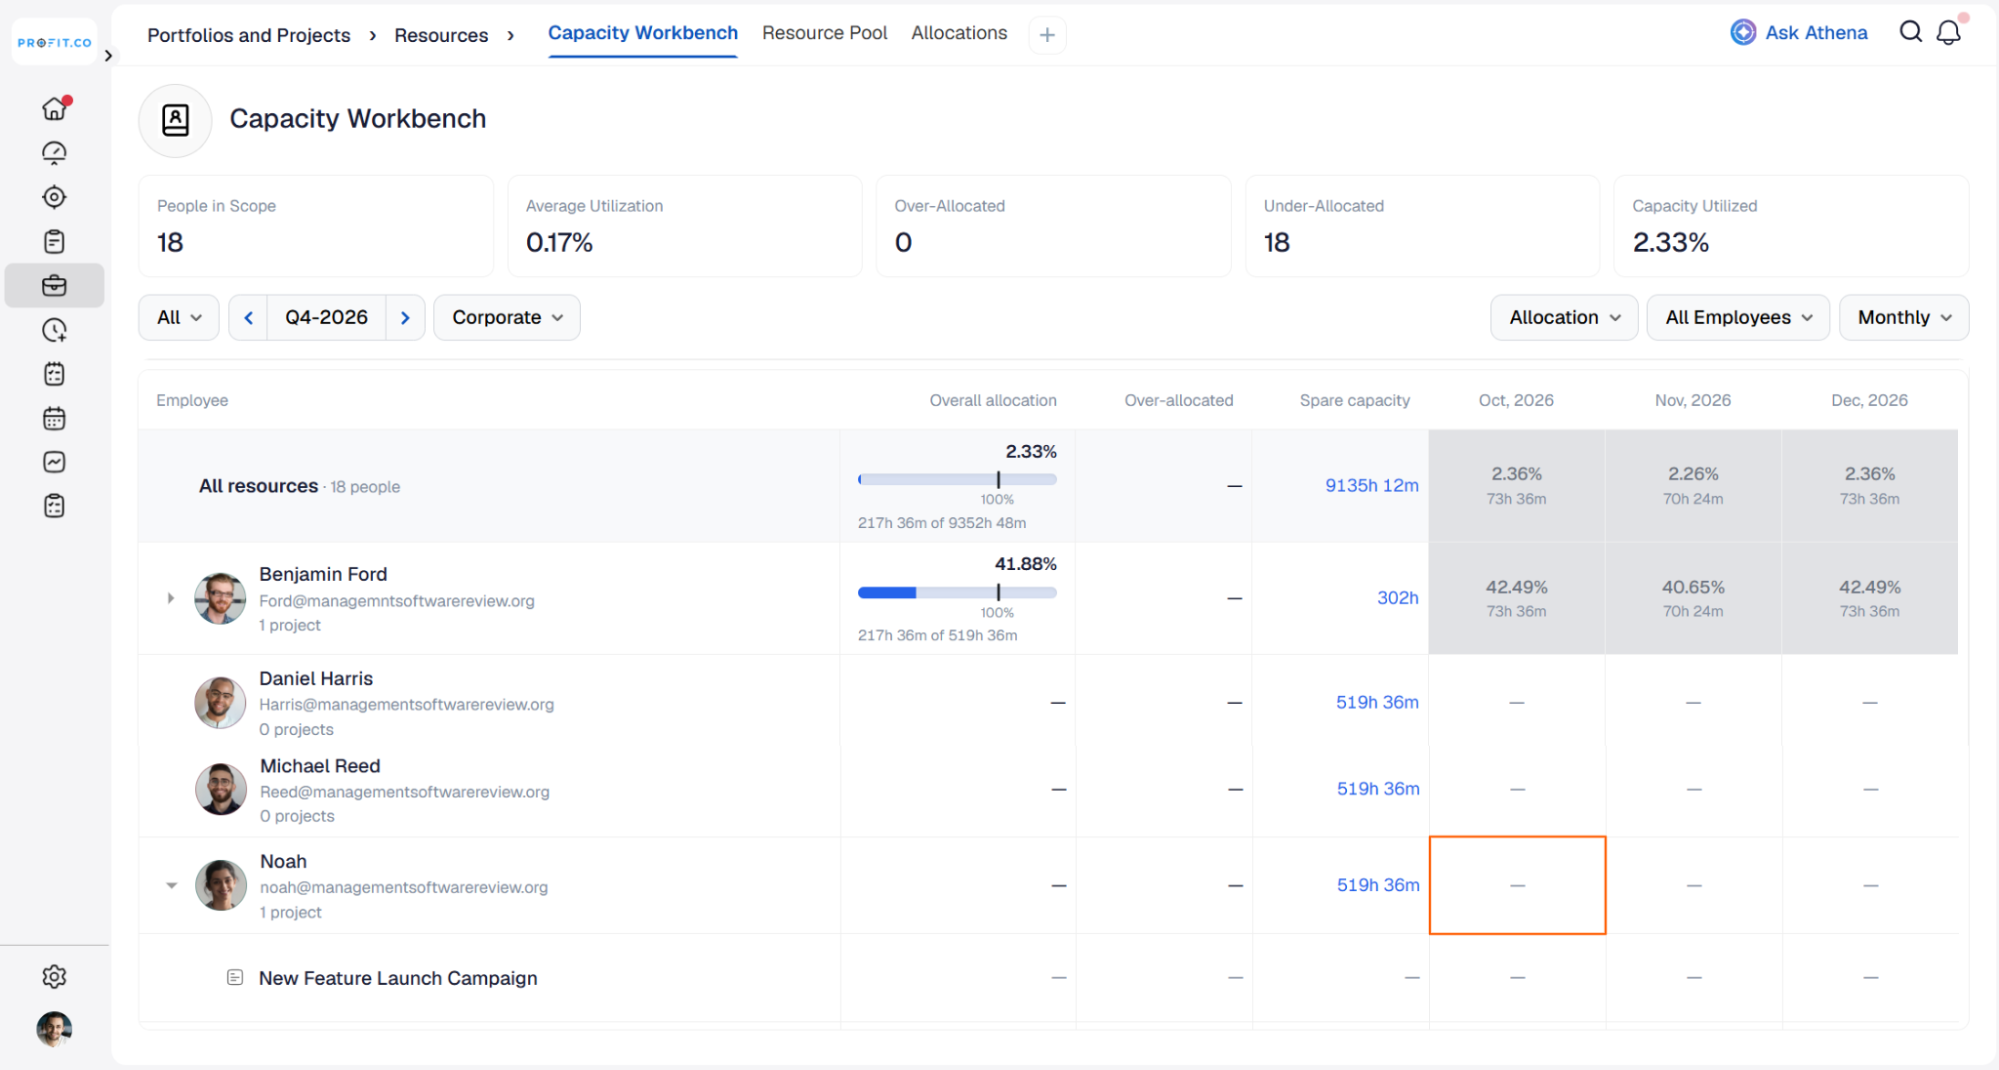This screenshot has width=1999, height=1070.
Task: Click All resources spare capacity 9135h 12m
Action: (x=1371, y=485)
